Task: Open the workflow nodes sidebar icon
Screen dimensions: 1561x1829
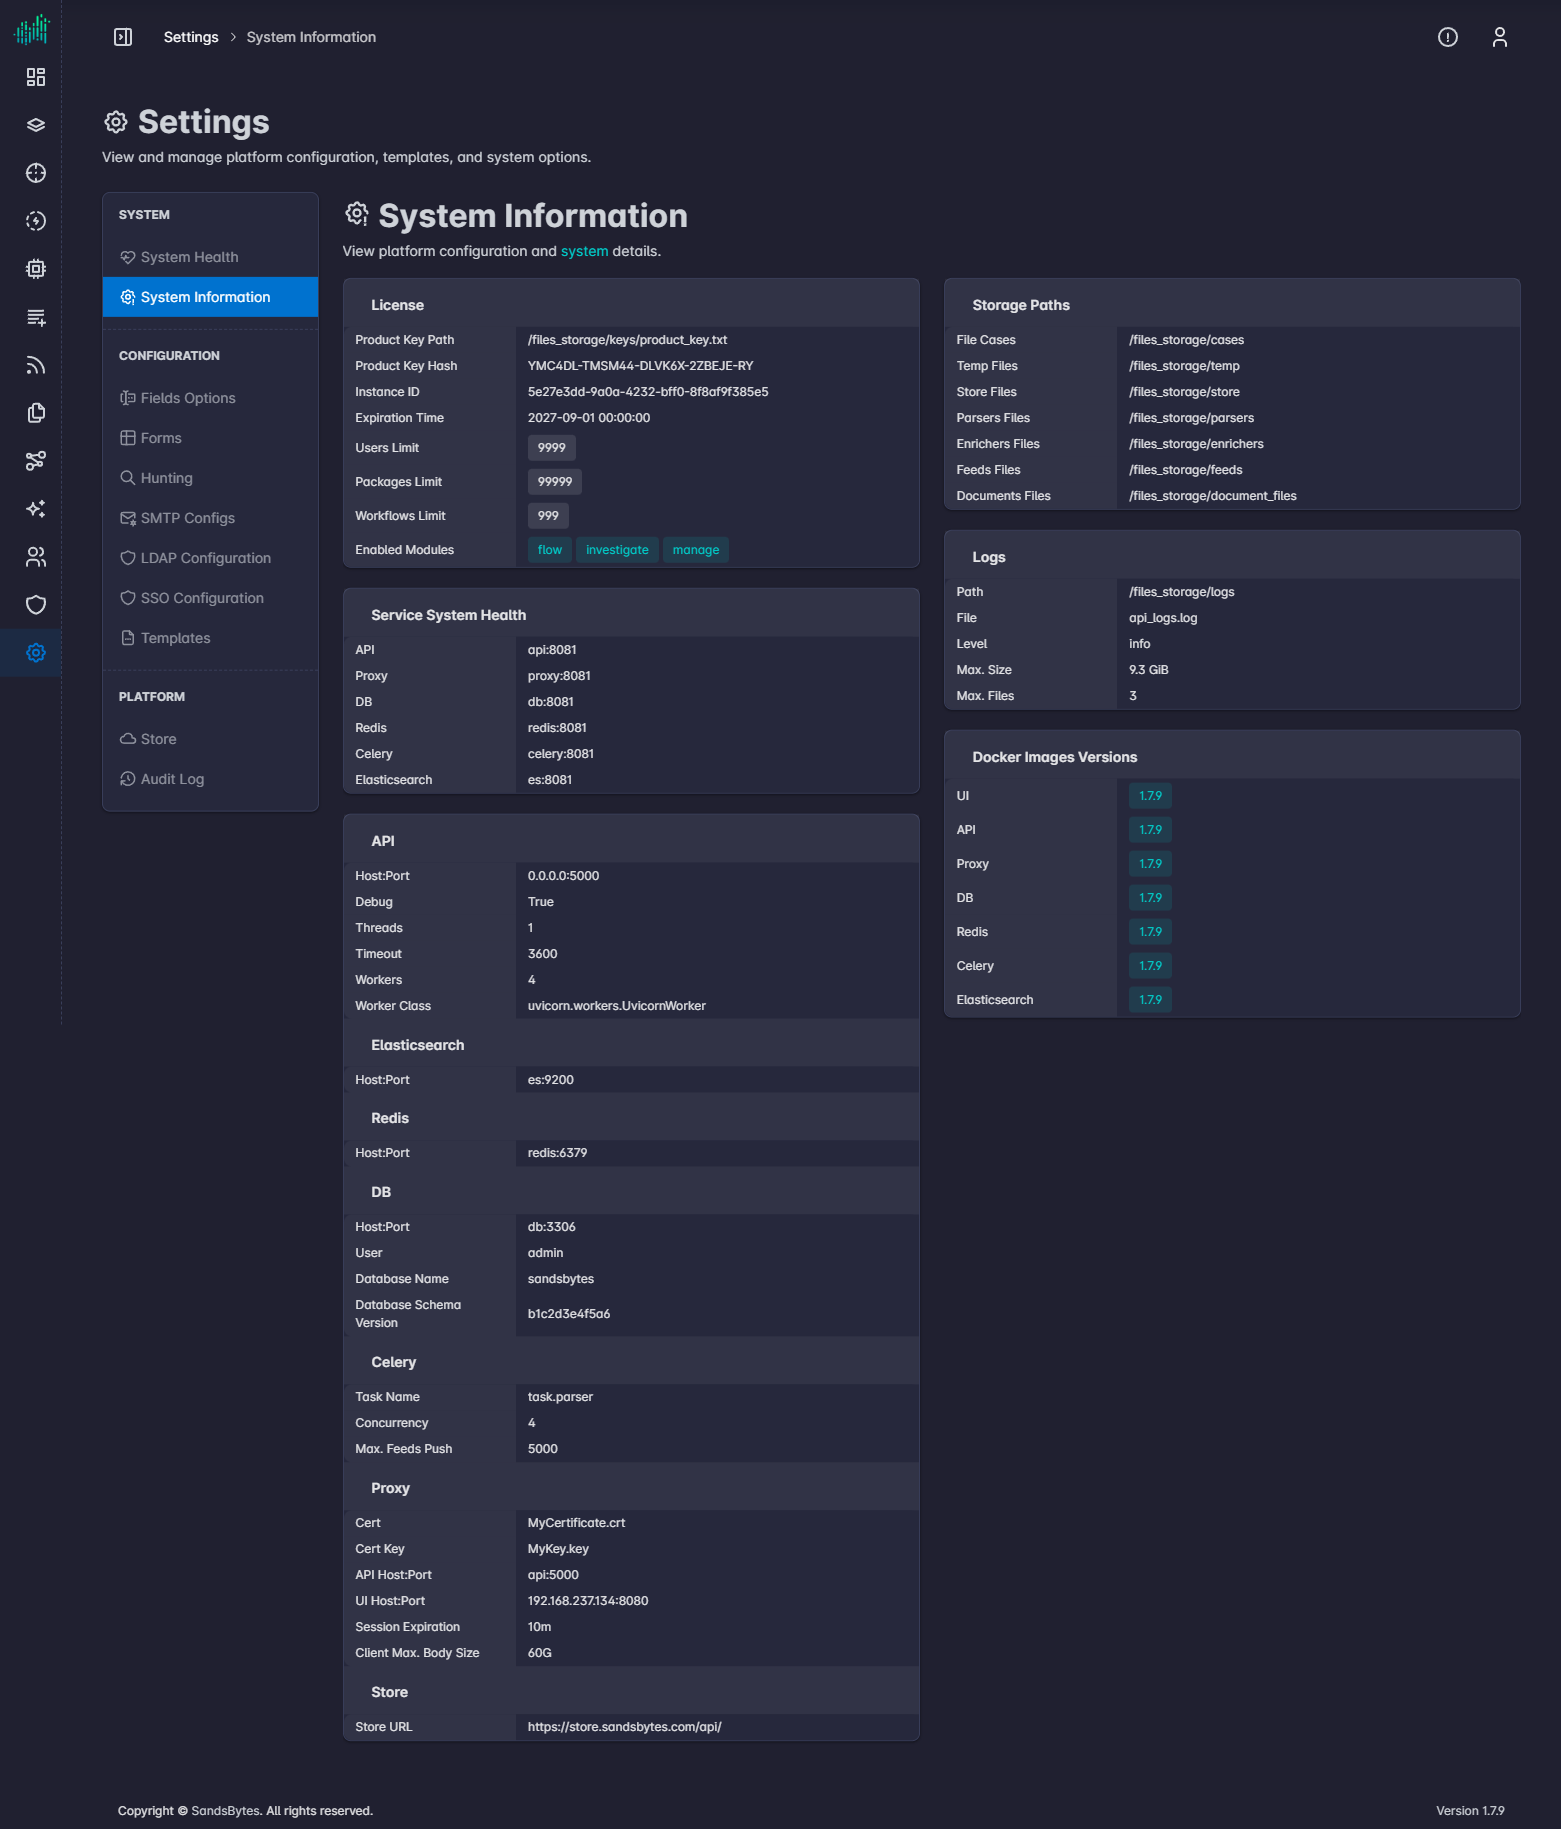Action: [36, 461]
